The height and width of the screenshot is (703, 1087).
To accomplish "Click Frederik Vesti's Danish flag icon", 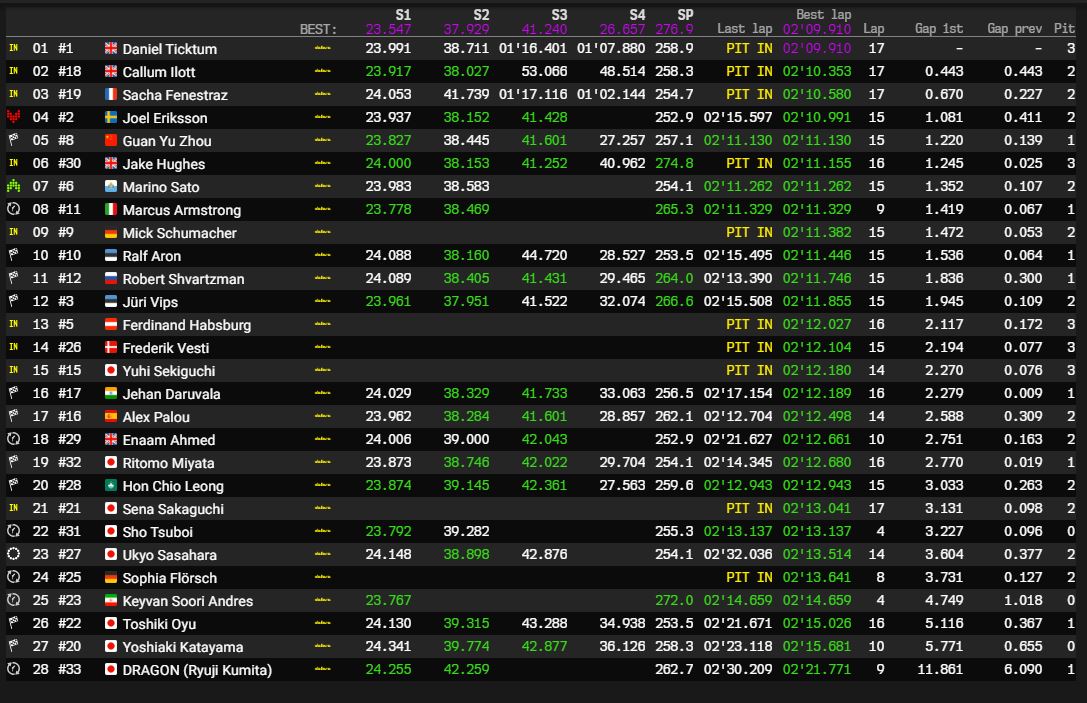I will (x=111, y=347).
